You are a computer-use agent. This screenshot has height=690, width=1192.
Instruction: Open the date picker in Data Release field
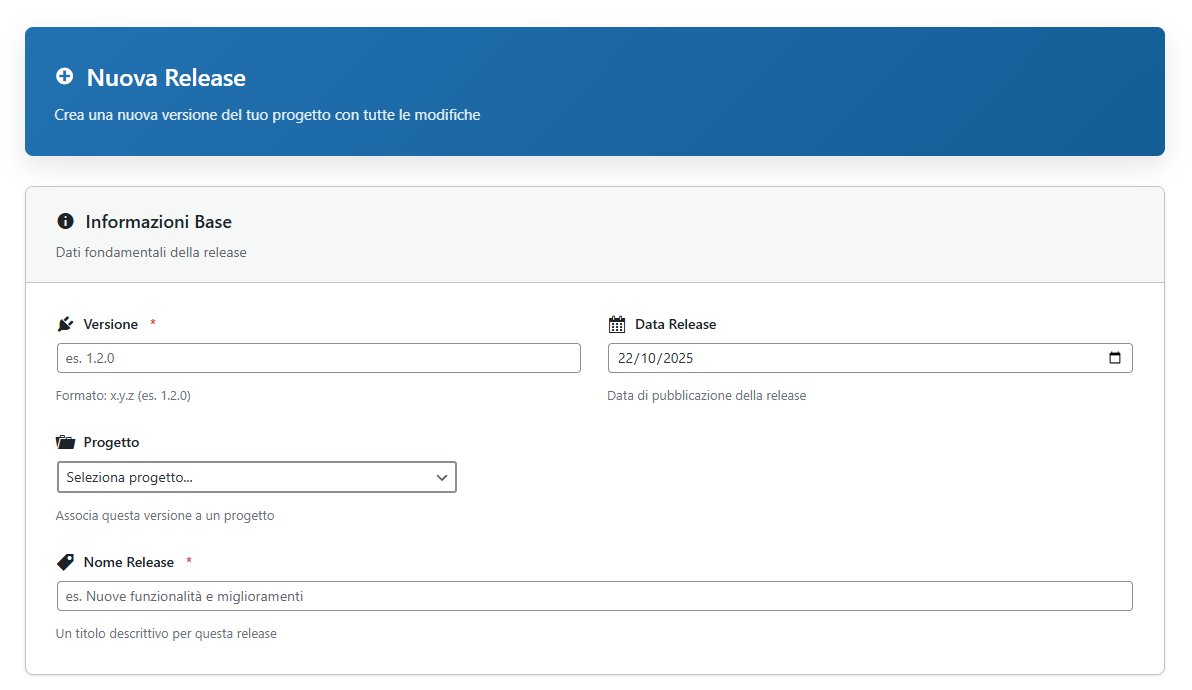(1114, 358)
